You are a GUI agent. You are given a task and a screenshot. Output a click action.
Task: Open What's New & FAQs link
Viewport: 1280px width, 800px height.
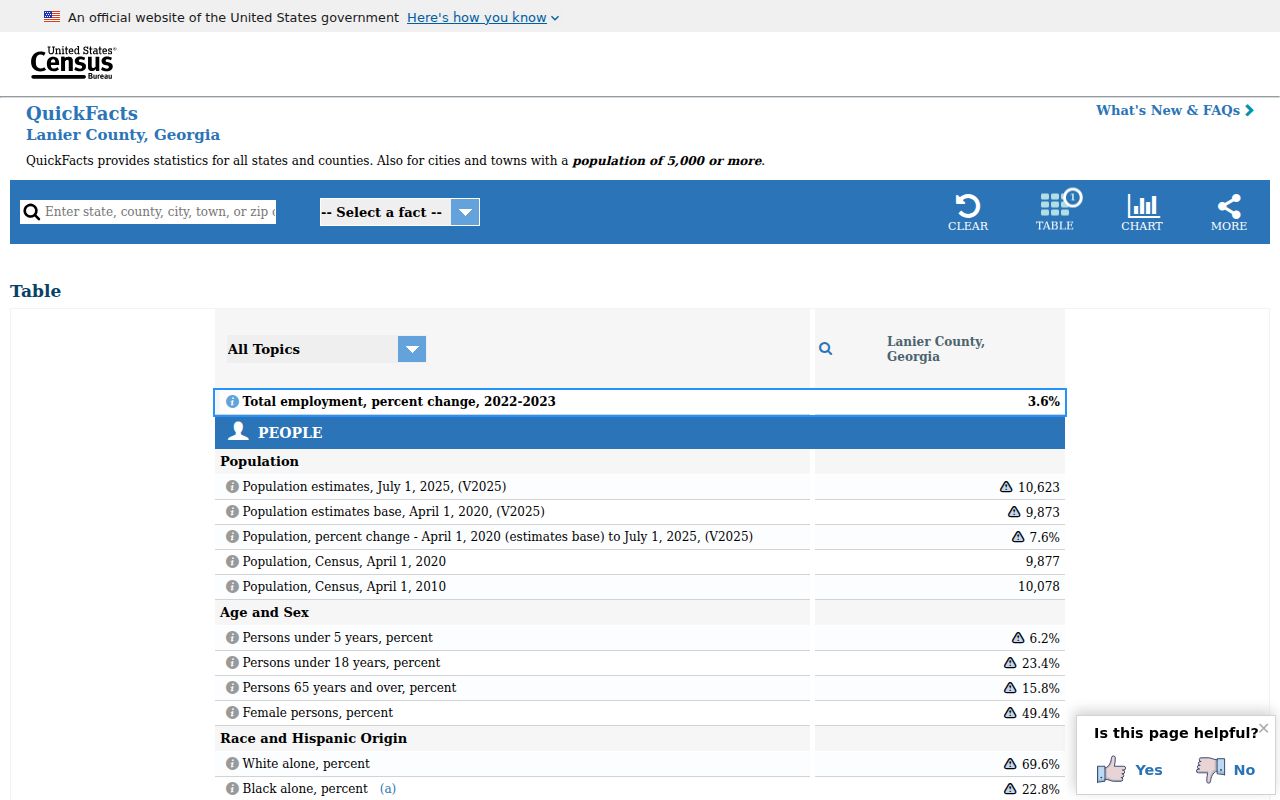coord(1175,110)
